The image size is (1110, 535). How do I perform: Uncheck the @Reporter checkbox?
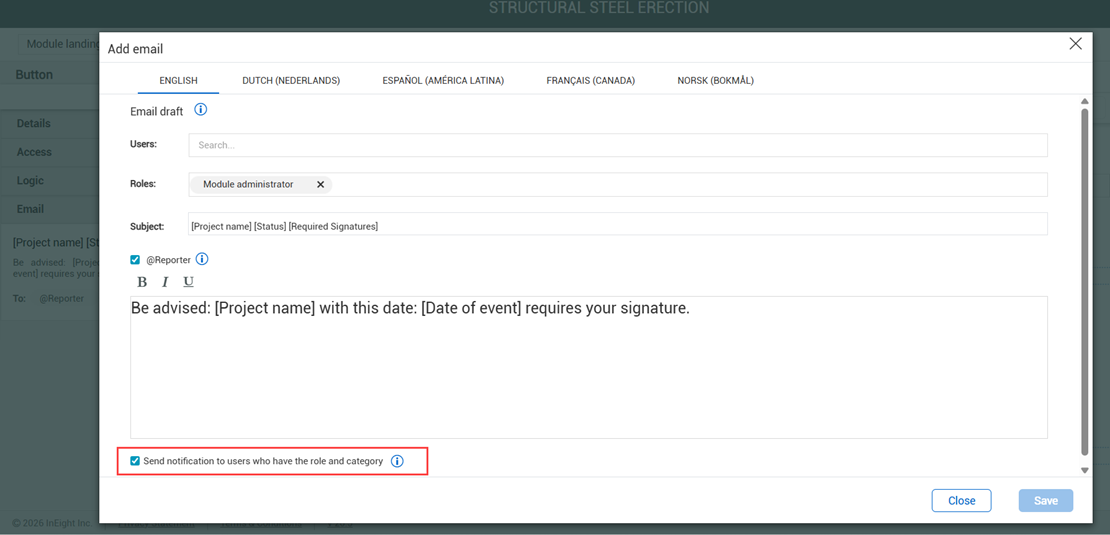(135, 260)
